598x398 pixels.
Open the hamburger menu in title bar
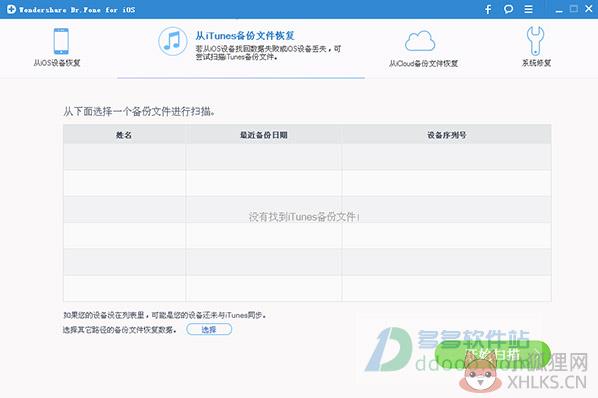[528, 9]
